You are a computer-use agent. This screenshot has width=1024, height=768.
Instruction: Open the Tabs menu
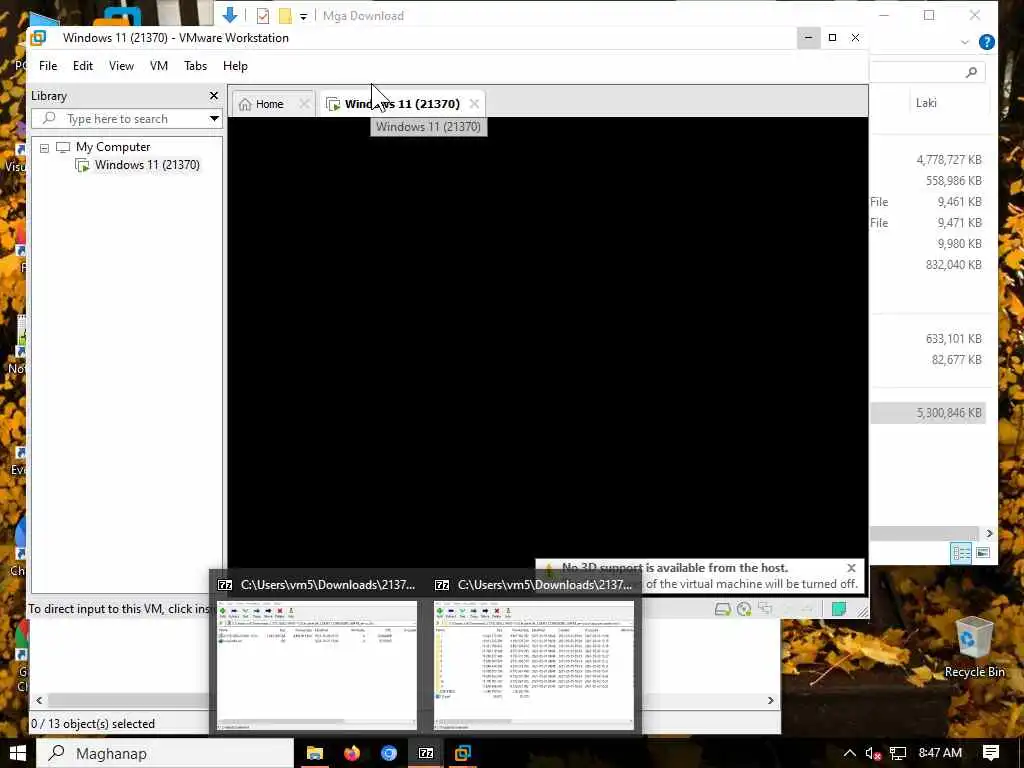pyautogui.click(x=195, y=66)
